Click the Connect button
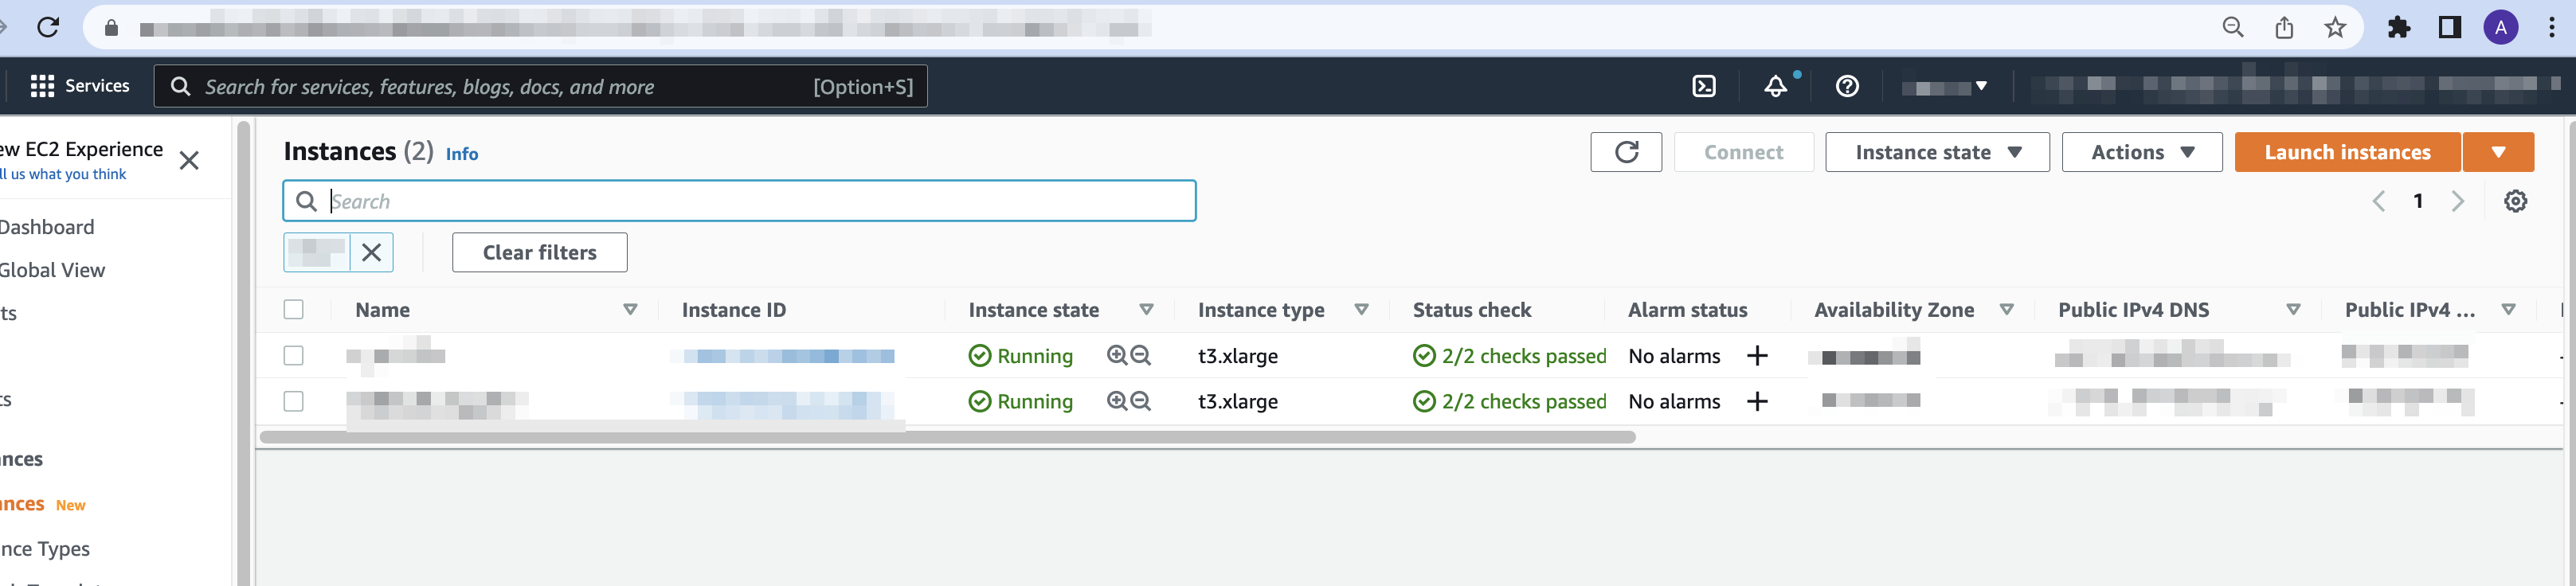The width and height of the screenshot is (2576, 586). [x=1743, y=152]
